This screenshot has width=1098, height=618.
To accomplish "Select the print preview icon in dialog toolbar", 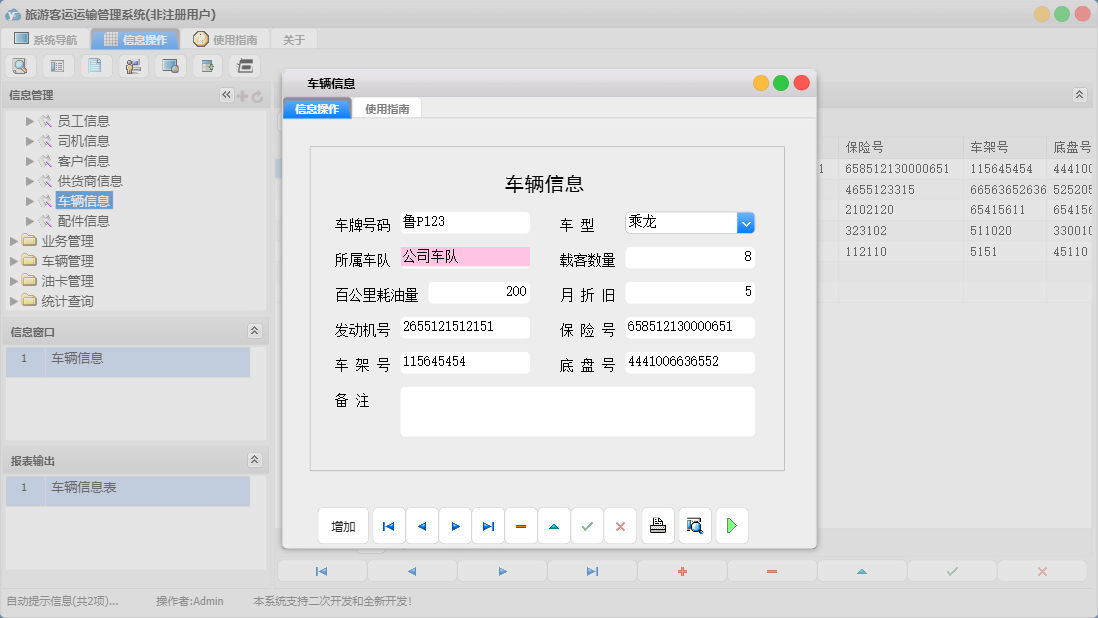I will pyautogui.click(x=694, y=525).
